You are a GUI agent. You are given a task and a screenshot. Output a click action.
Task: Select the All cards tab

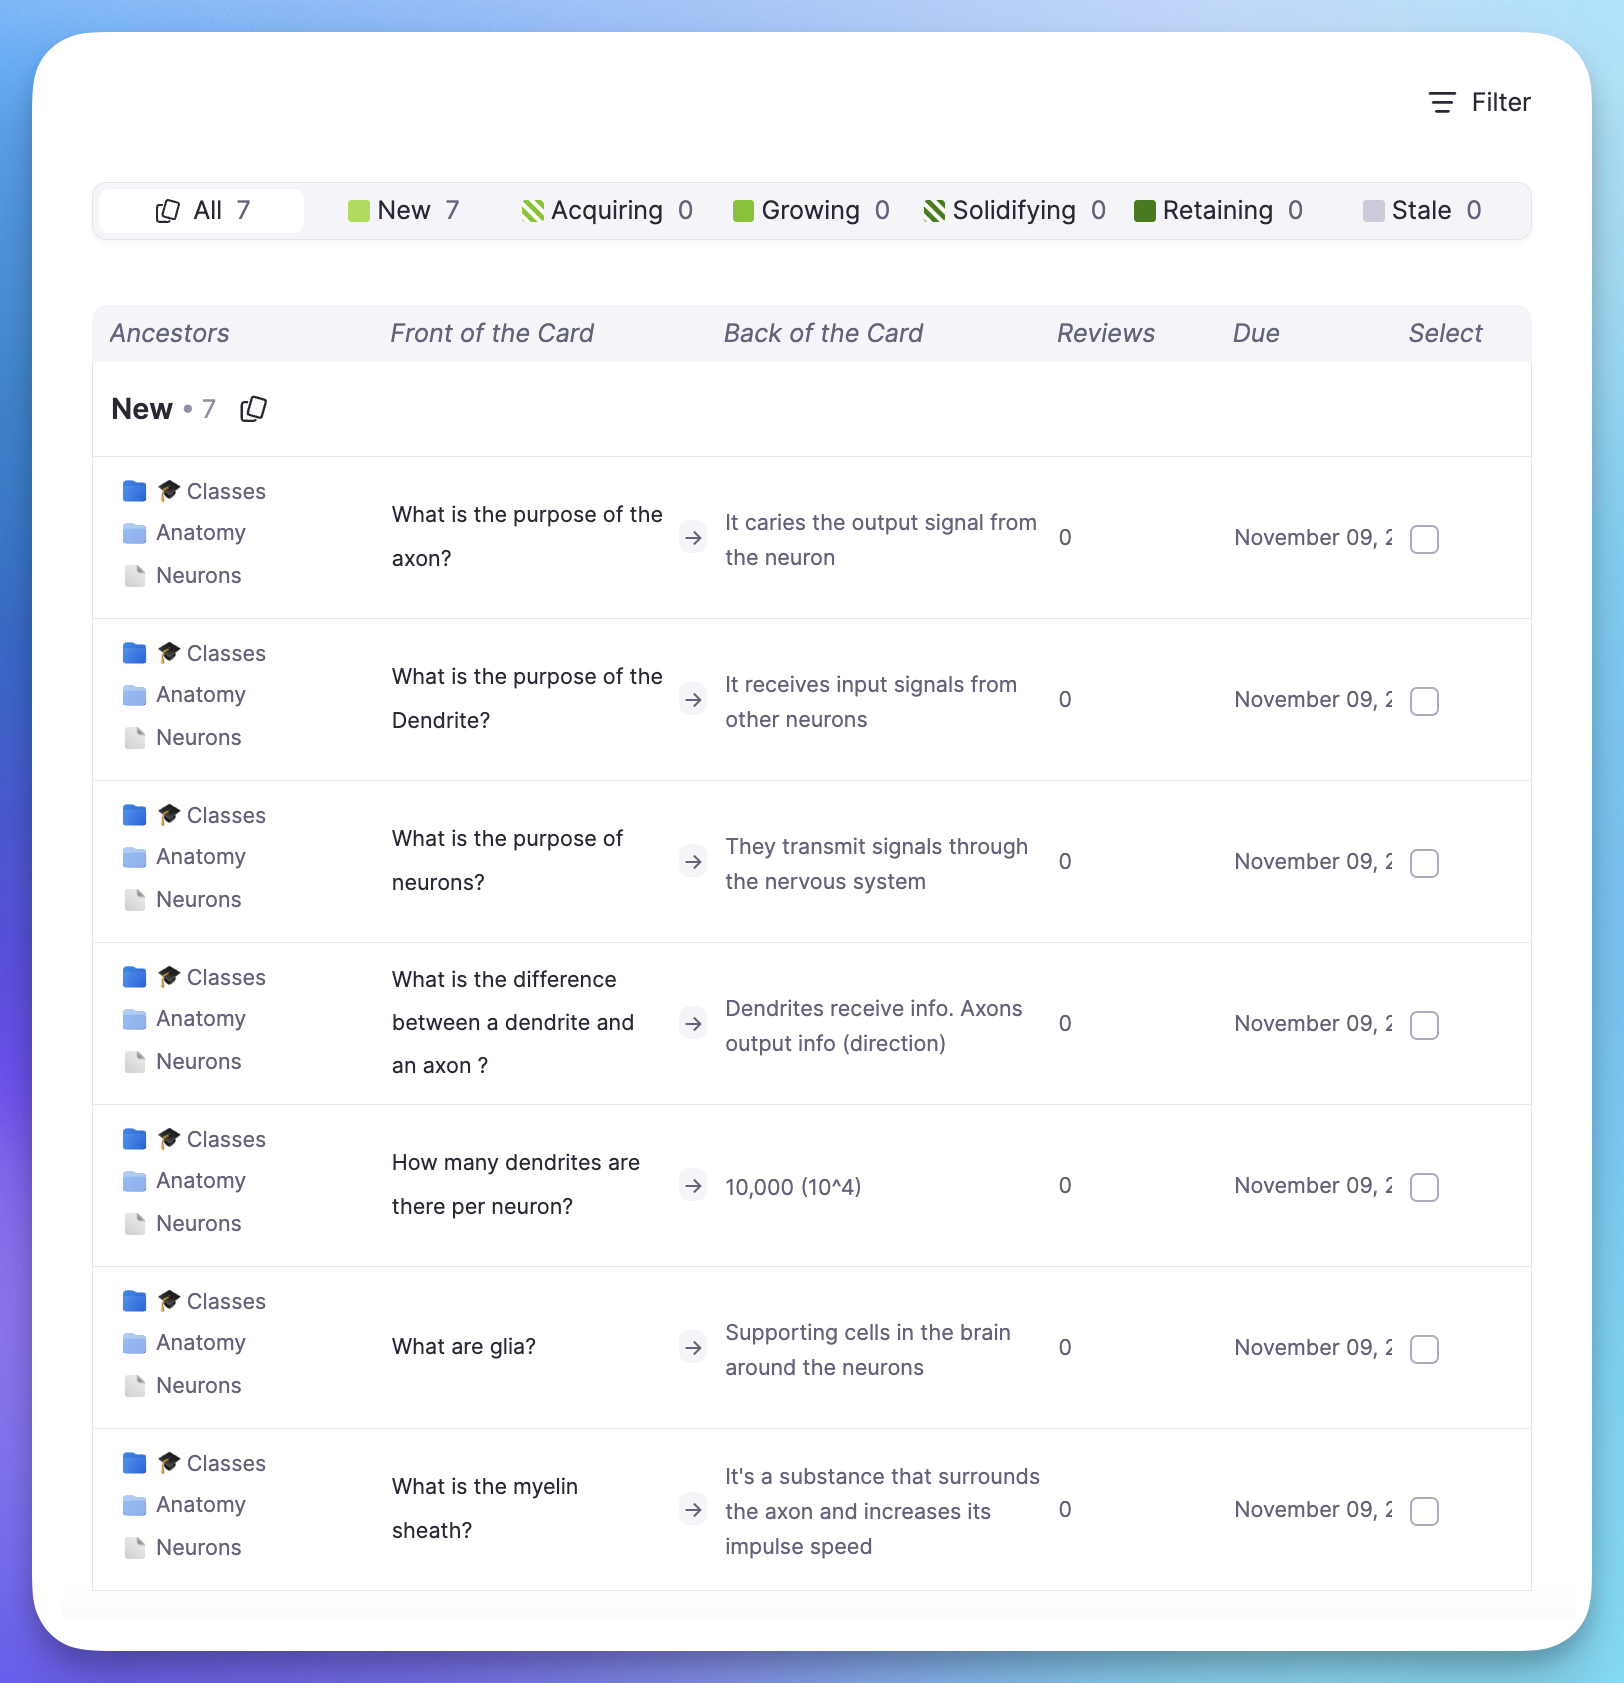coord(203,211)
